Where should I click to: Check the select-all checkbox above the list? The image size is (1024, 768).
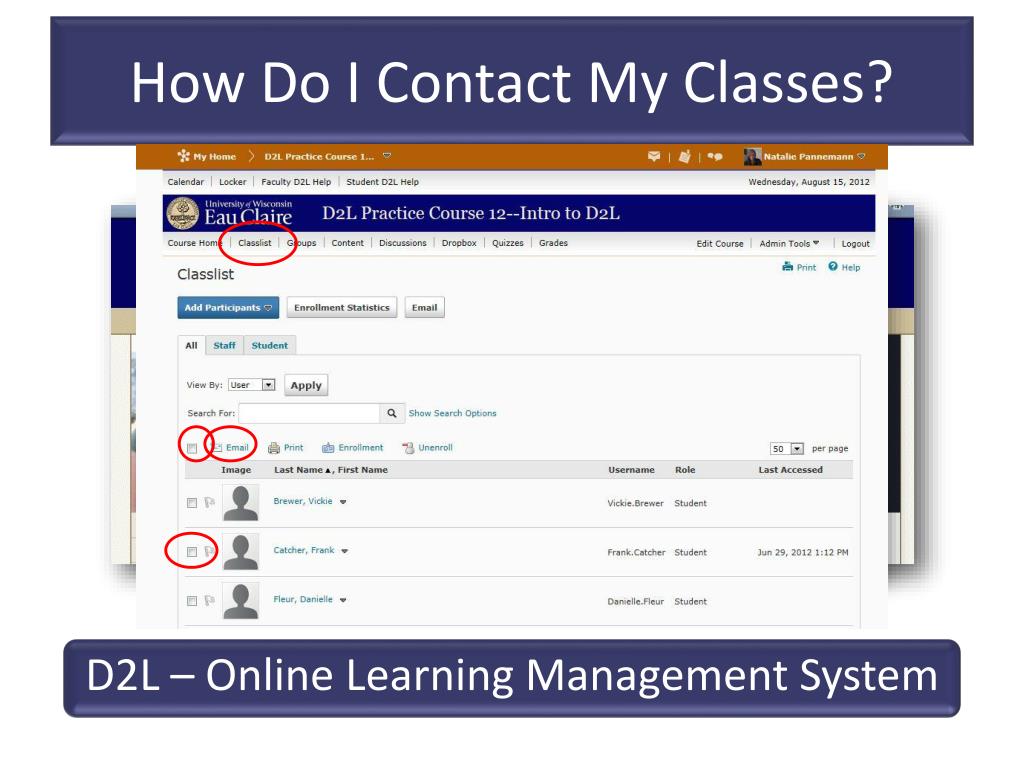coord(192,449)
